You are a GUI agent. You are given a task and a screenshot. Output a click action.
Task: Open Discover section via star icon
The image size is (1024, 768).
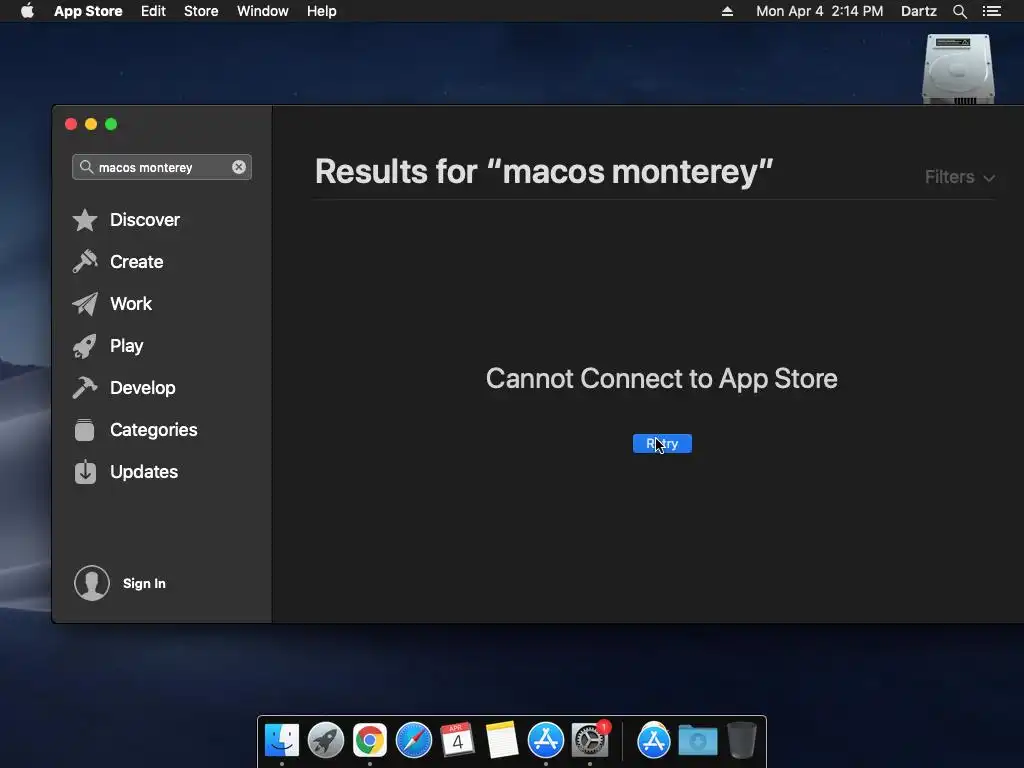(85, 220)
